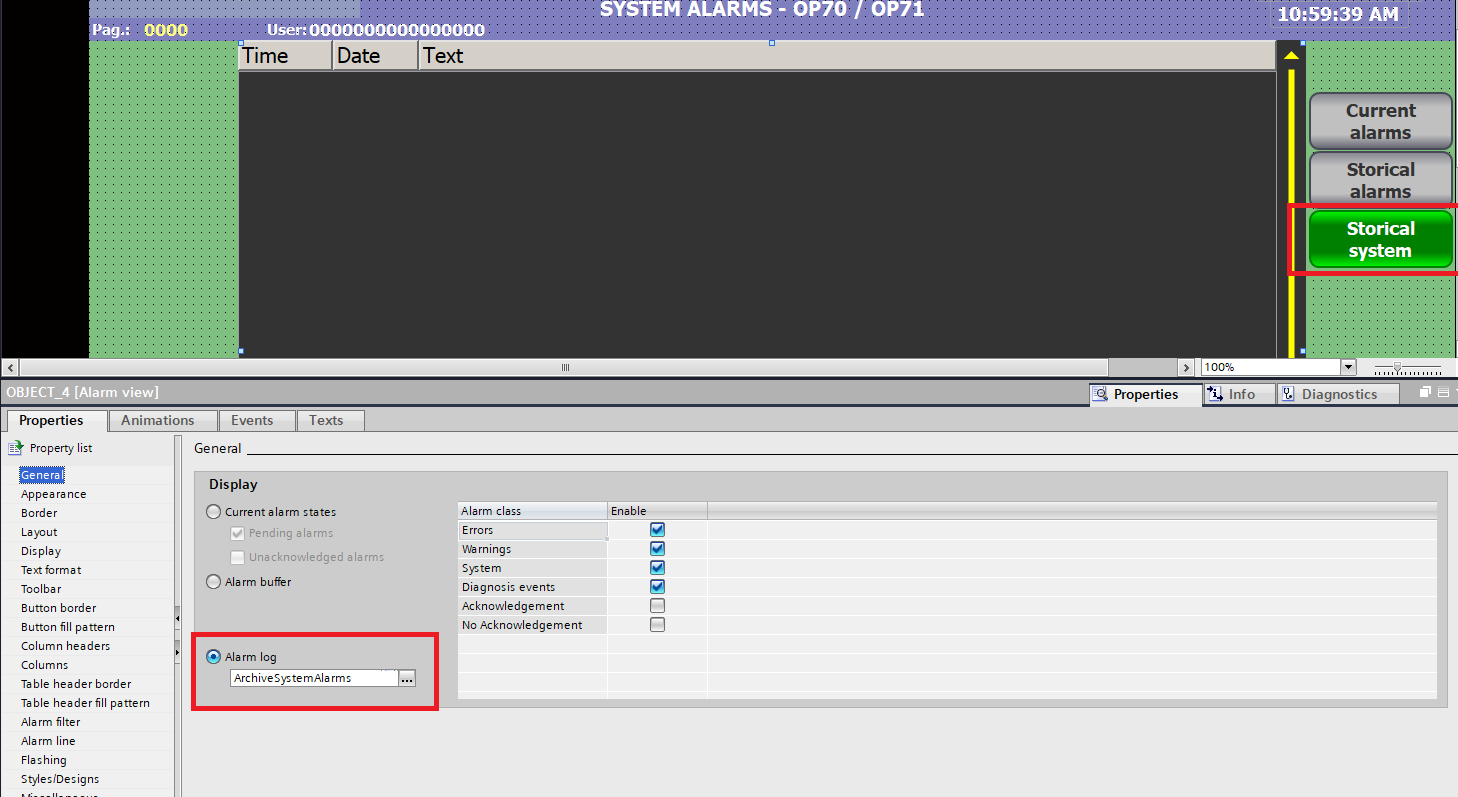Select Alarm line in the property list
The image size is (1458, 797).
pos(48,741)
